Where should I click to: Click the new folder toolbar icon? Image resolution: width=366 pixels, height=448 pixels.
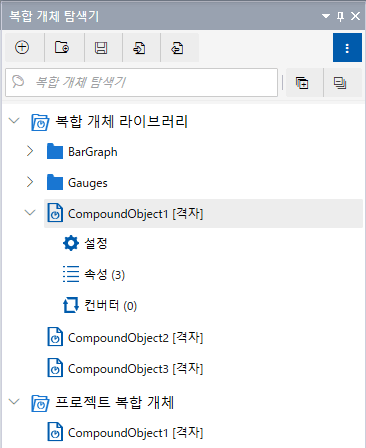point(62,47)
